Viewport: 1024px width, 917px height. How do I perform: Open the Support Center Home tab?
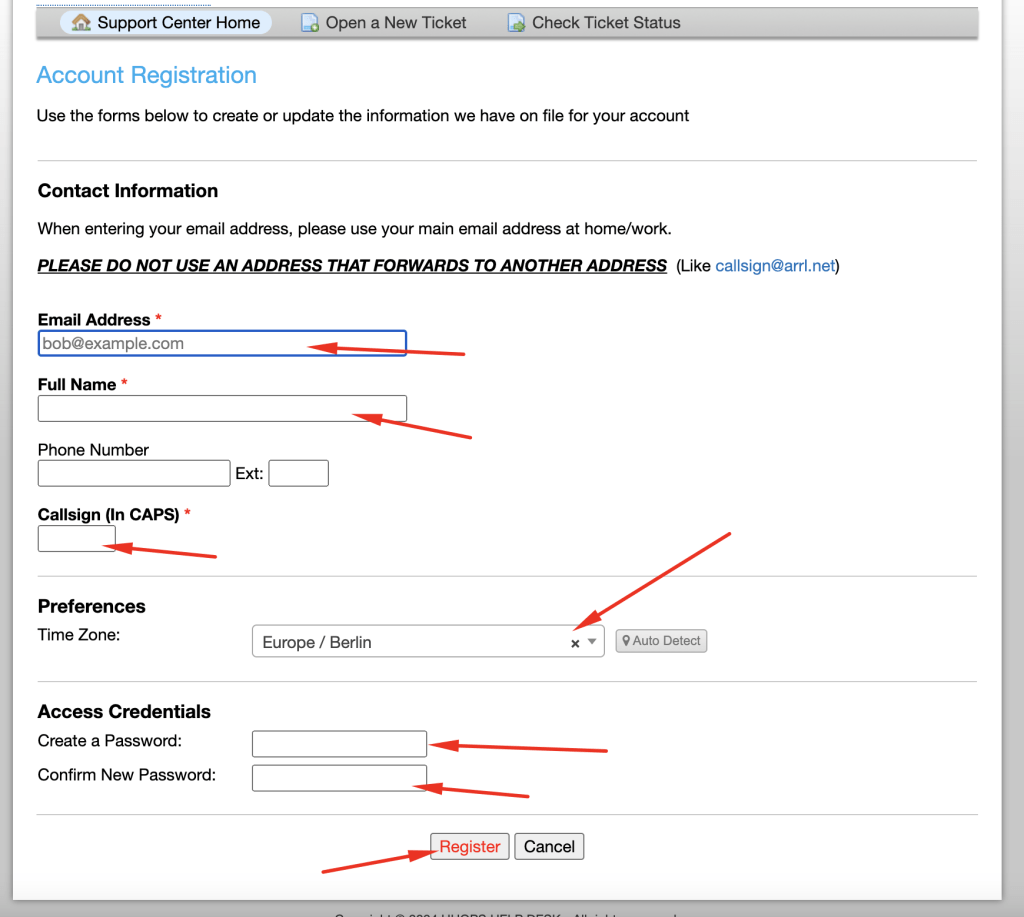point(178,22)
